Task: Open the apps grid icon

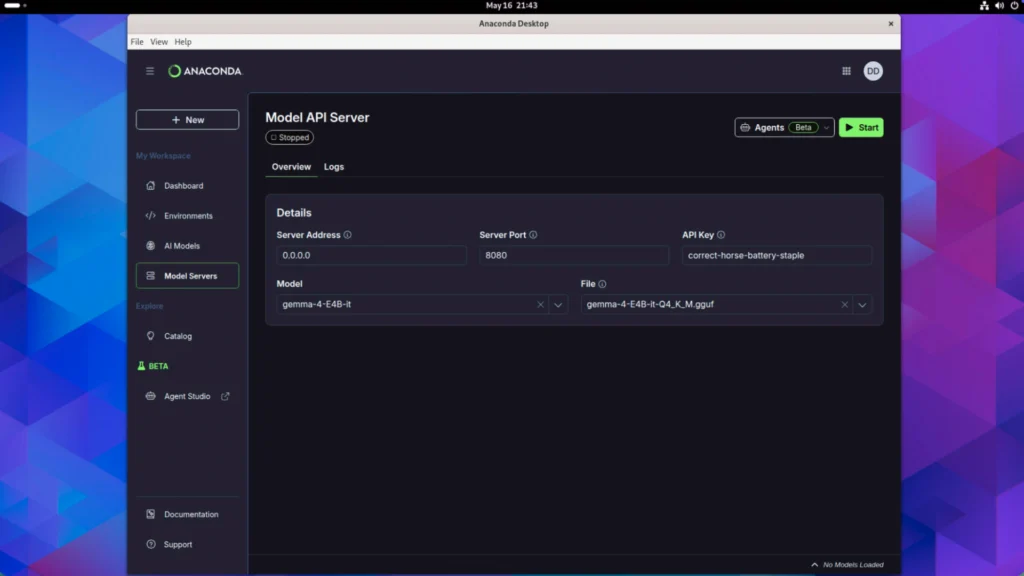Action: [x=846, y=71]
